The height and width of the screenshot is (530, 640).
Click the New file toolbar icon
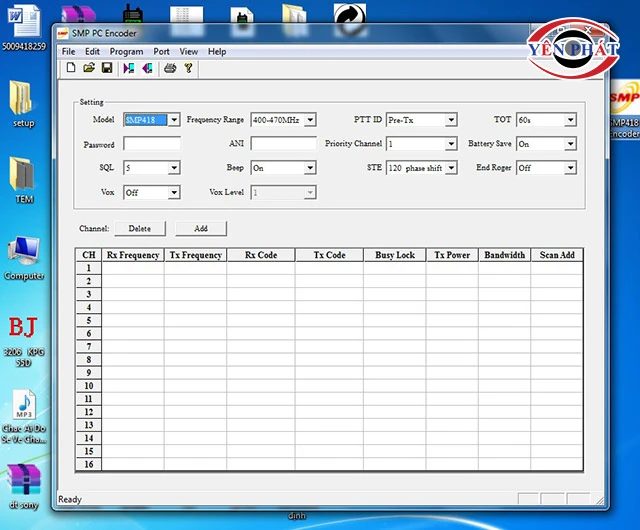[71, 68]
